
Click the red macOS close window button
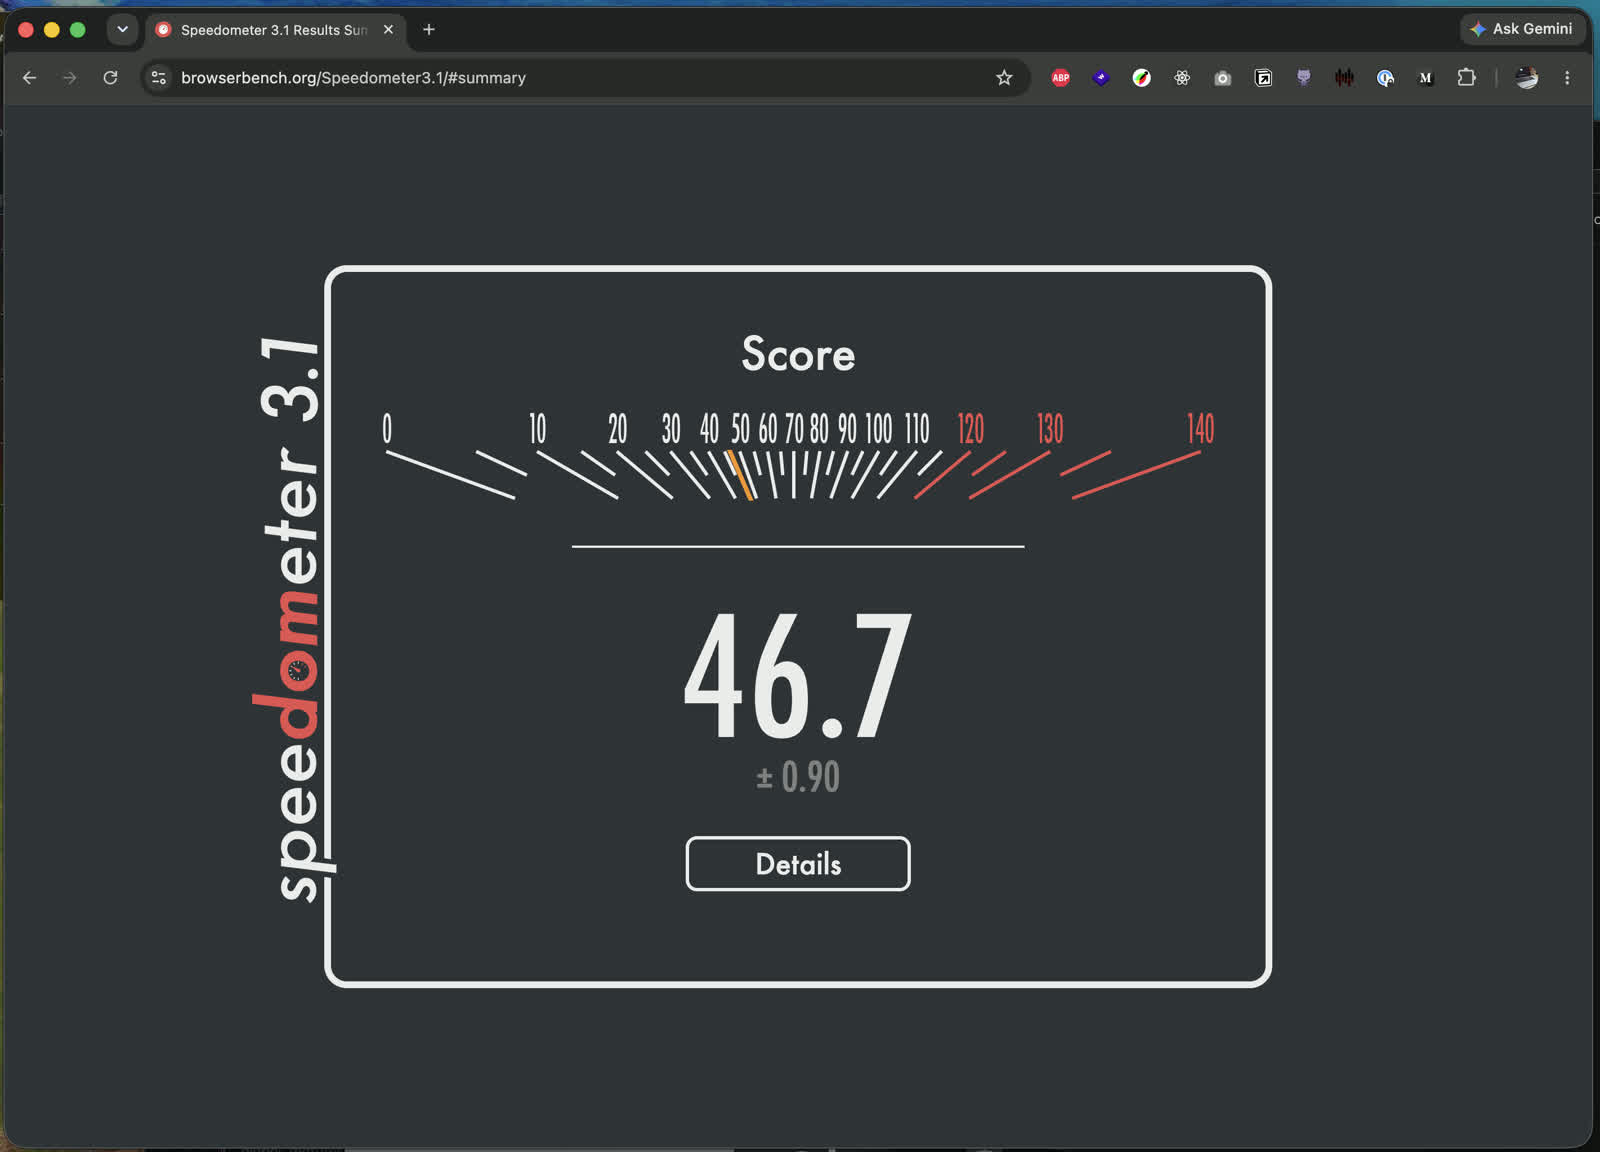coord(26,30)
